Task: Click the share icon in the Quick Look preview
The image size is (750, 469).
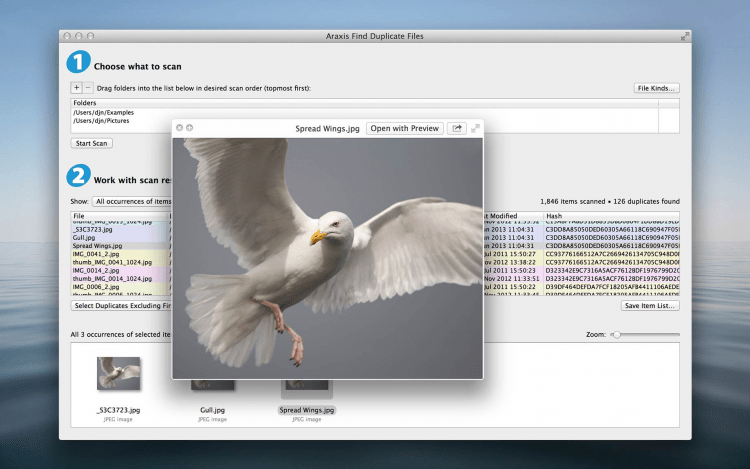Action: coord(457,128)
